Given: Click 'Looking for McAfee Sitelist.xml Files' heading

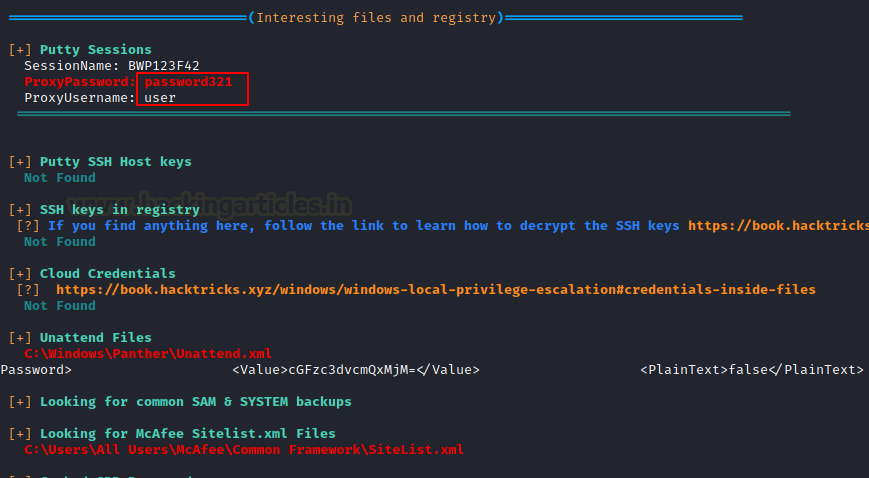Looking at the screenshot, I should 188,434.
